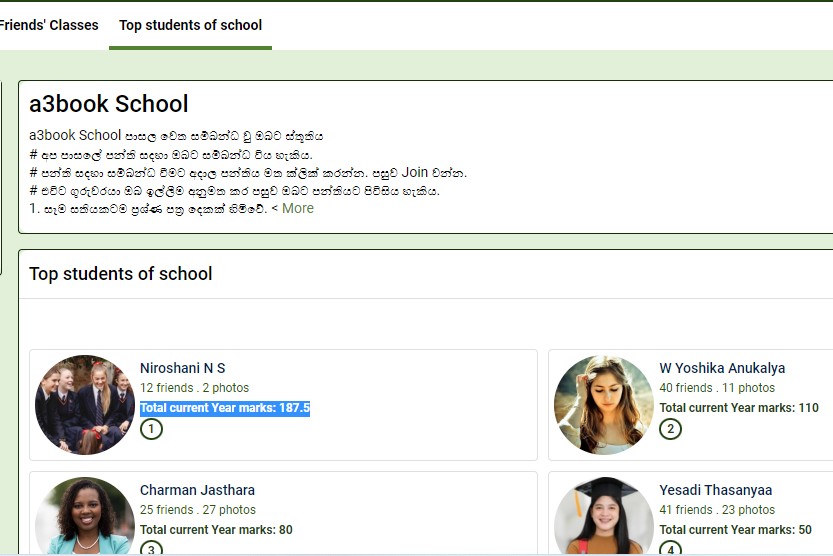The image size is (833, 556).
Task: Select the Top students of school tab
Action: tap(190, 25)
